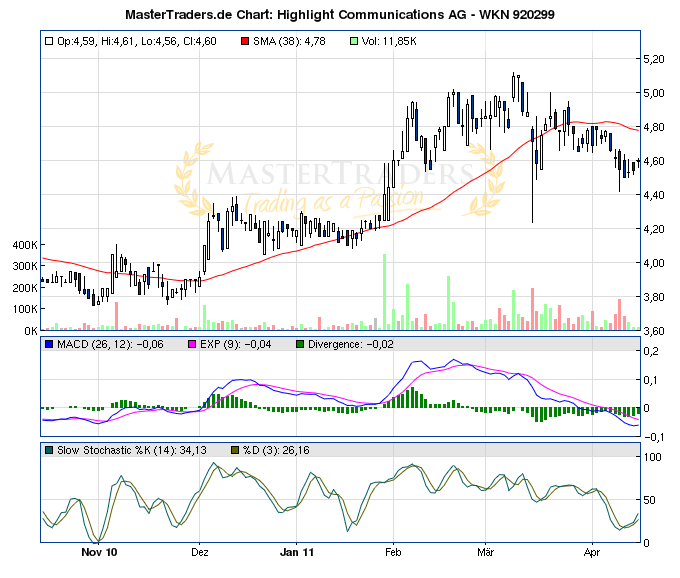Click the 300K volume axis label

(25, 266)
